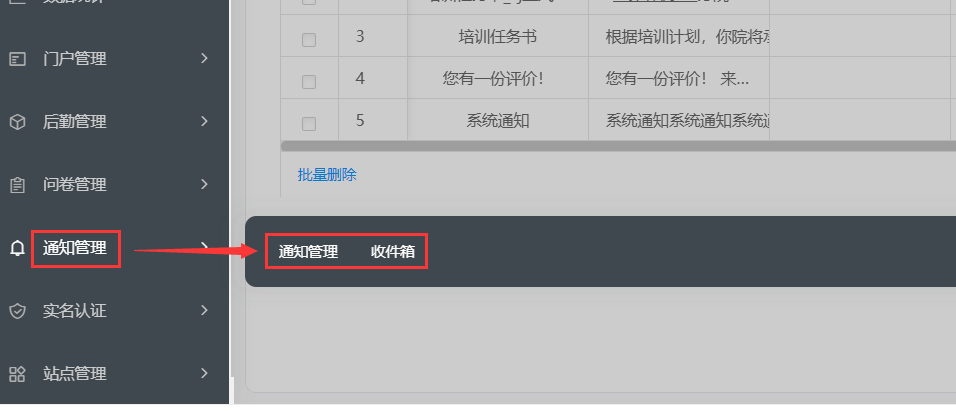The height and width of the screenshot is (411, 956).
Task: Tick the checkbox for row 5 系统通知
Action: coord(309,124)
